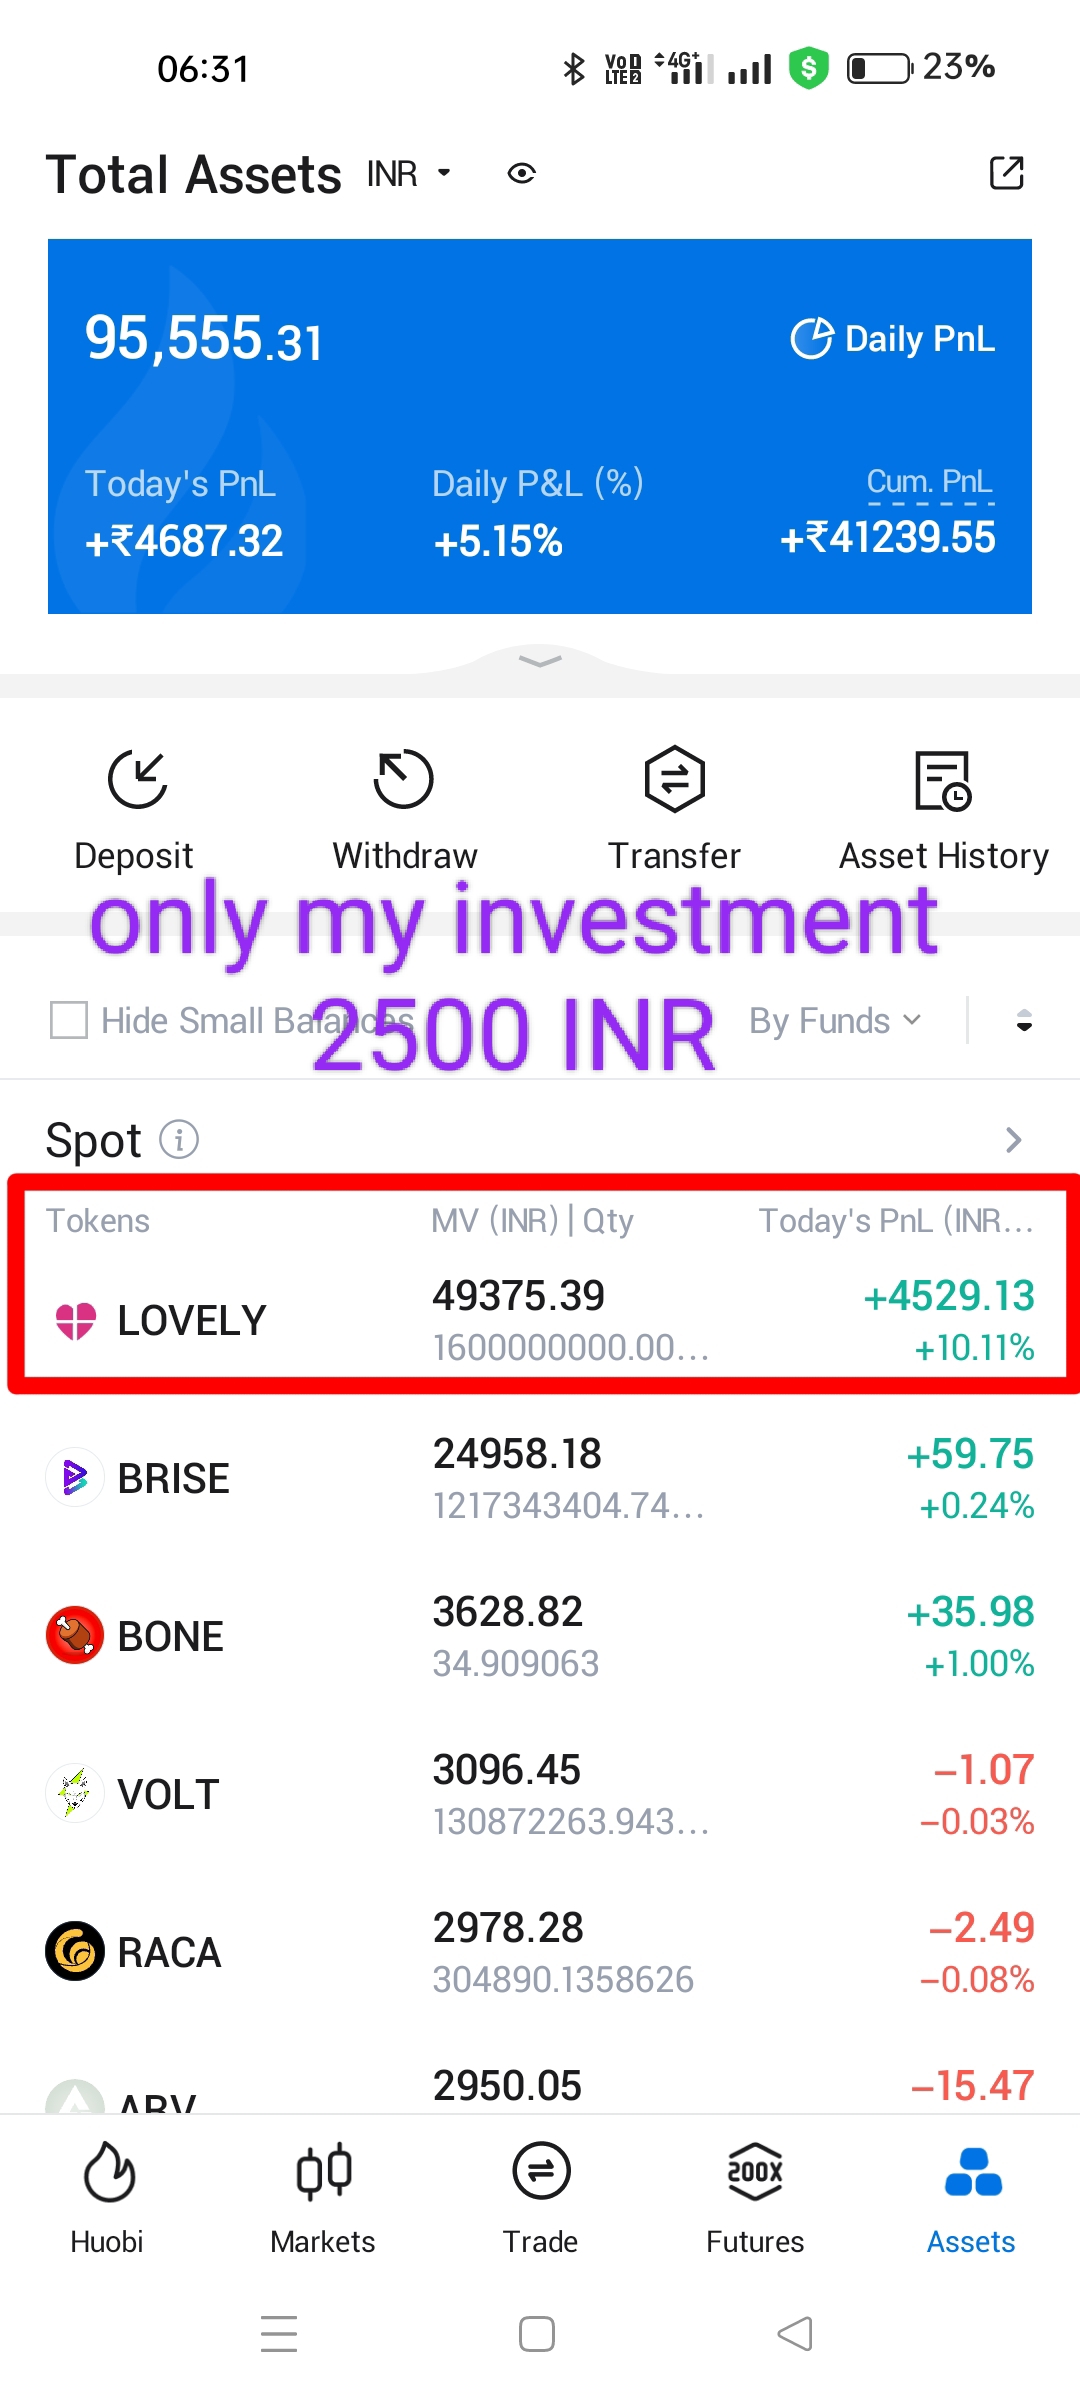Tap the Deposit icon

pos(137,779)
